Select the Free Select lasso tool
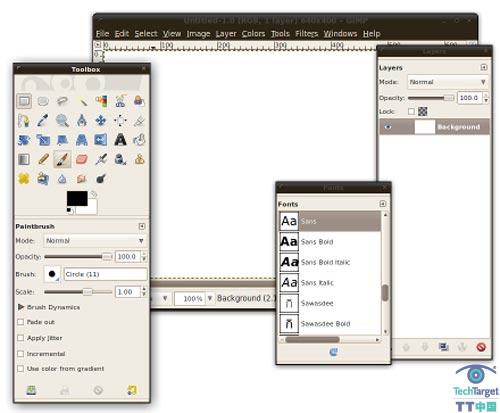 62,101
